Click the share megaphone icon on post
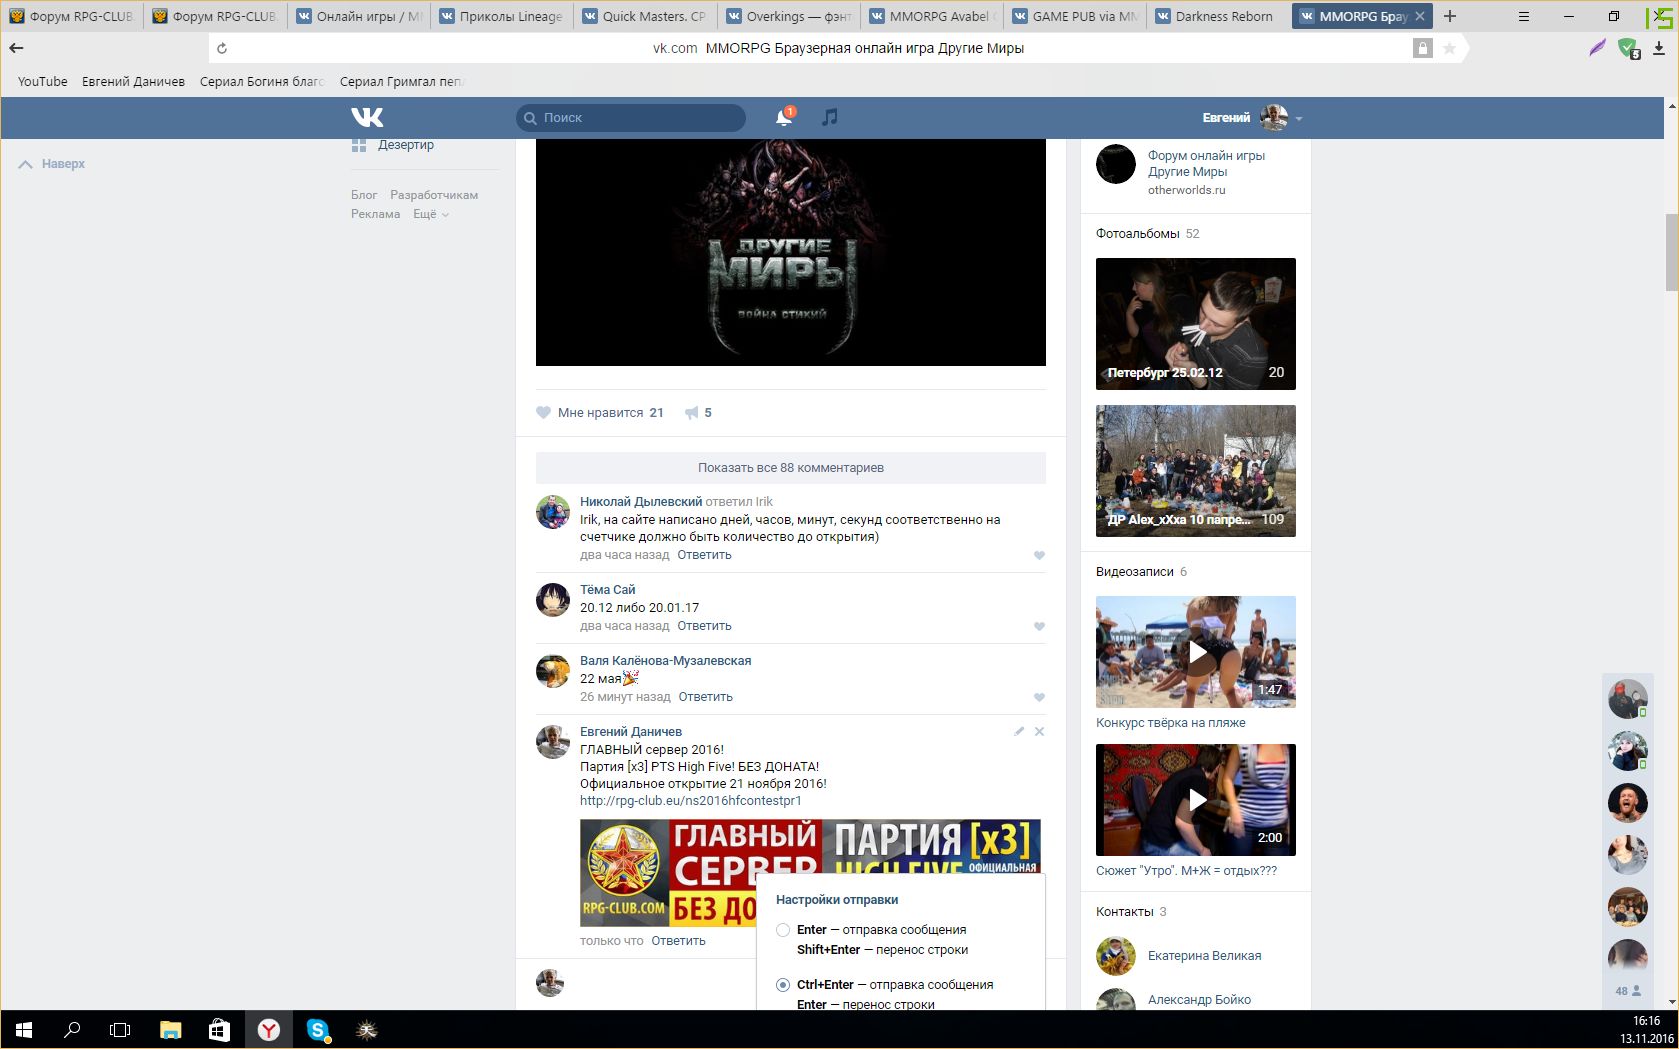The image size is (1679, 1049). click(x=691, y=413)
